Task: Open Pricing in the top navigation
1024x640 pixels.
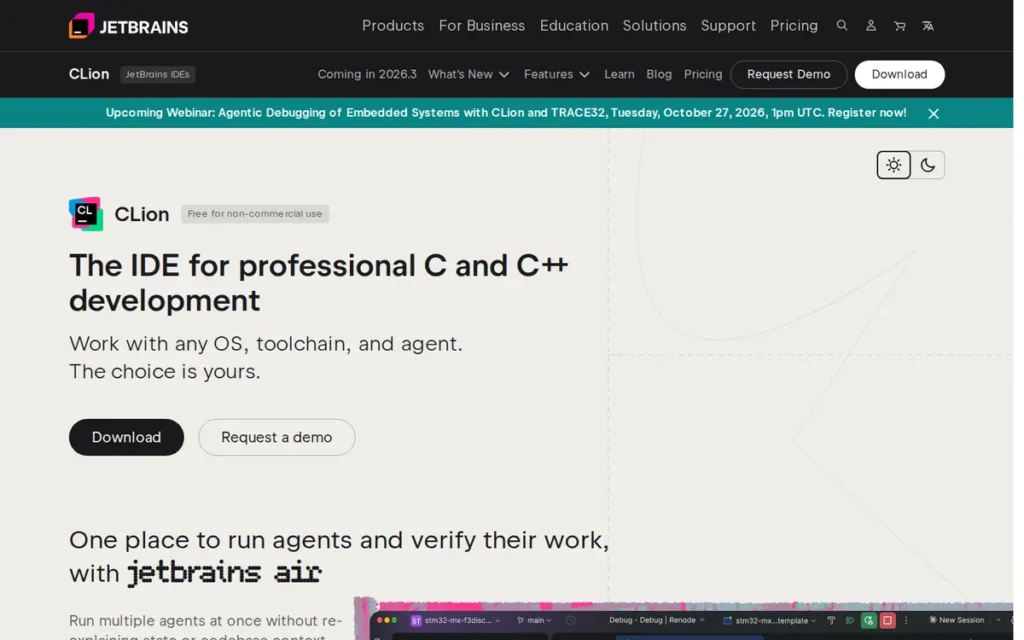Action: tap(793, 25)
